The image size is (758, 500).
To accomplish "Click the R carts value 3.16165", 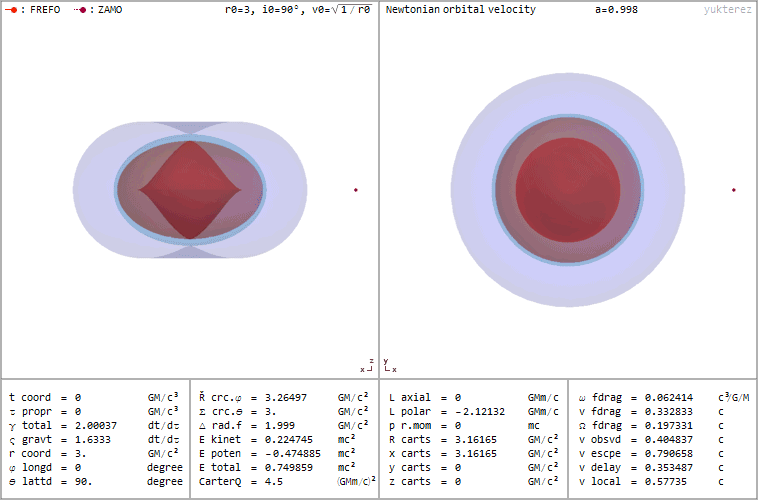I will (476, 440).
